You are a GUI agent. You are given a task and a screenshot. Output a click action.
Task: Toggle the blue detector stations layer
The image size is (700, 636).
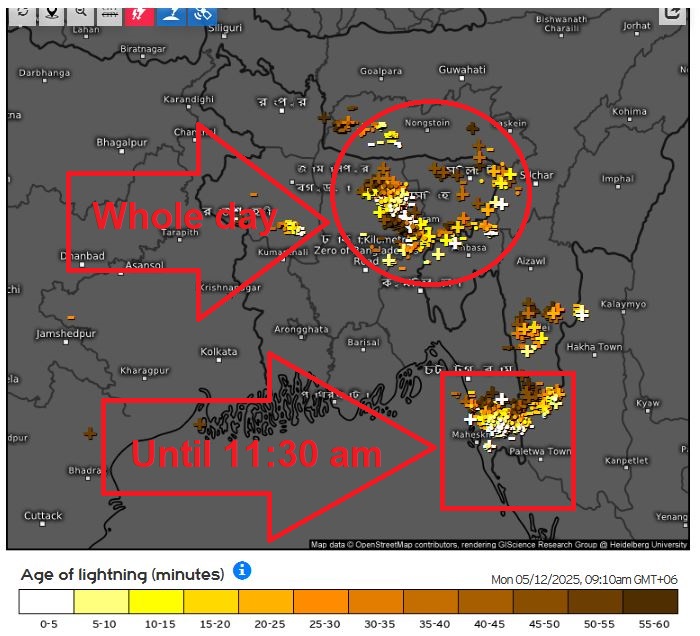(171, 14)
